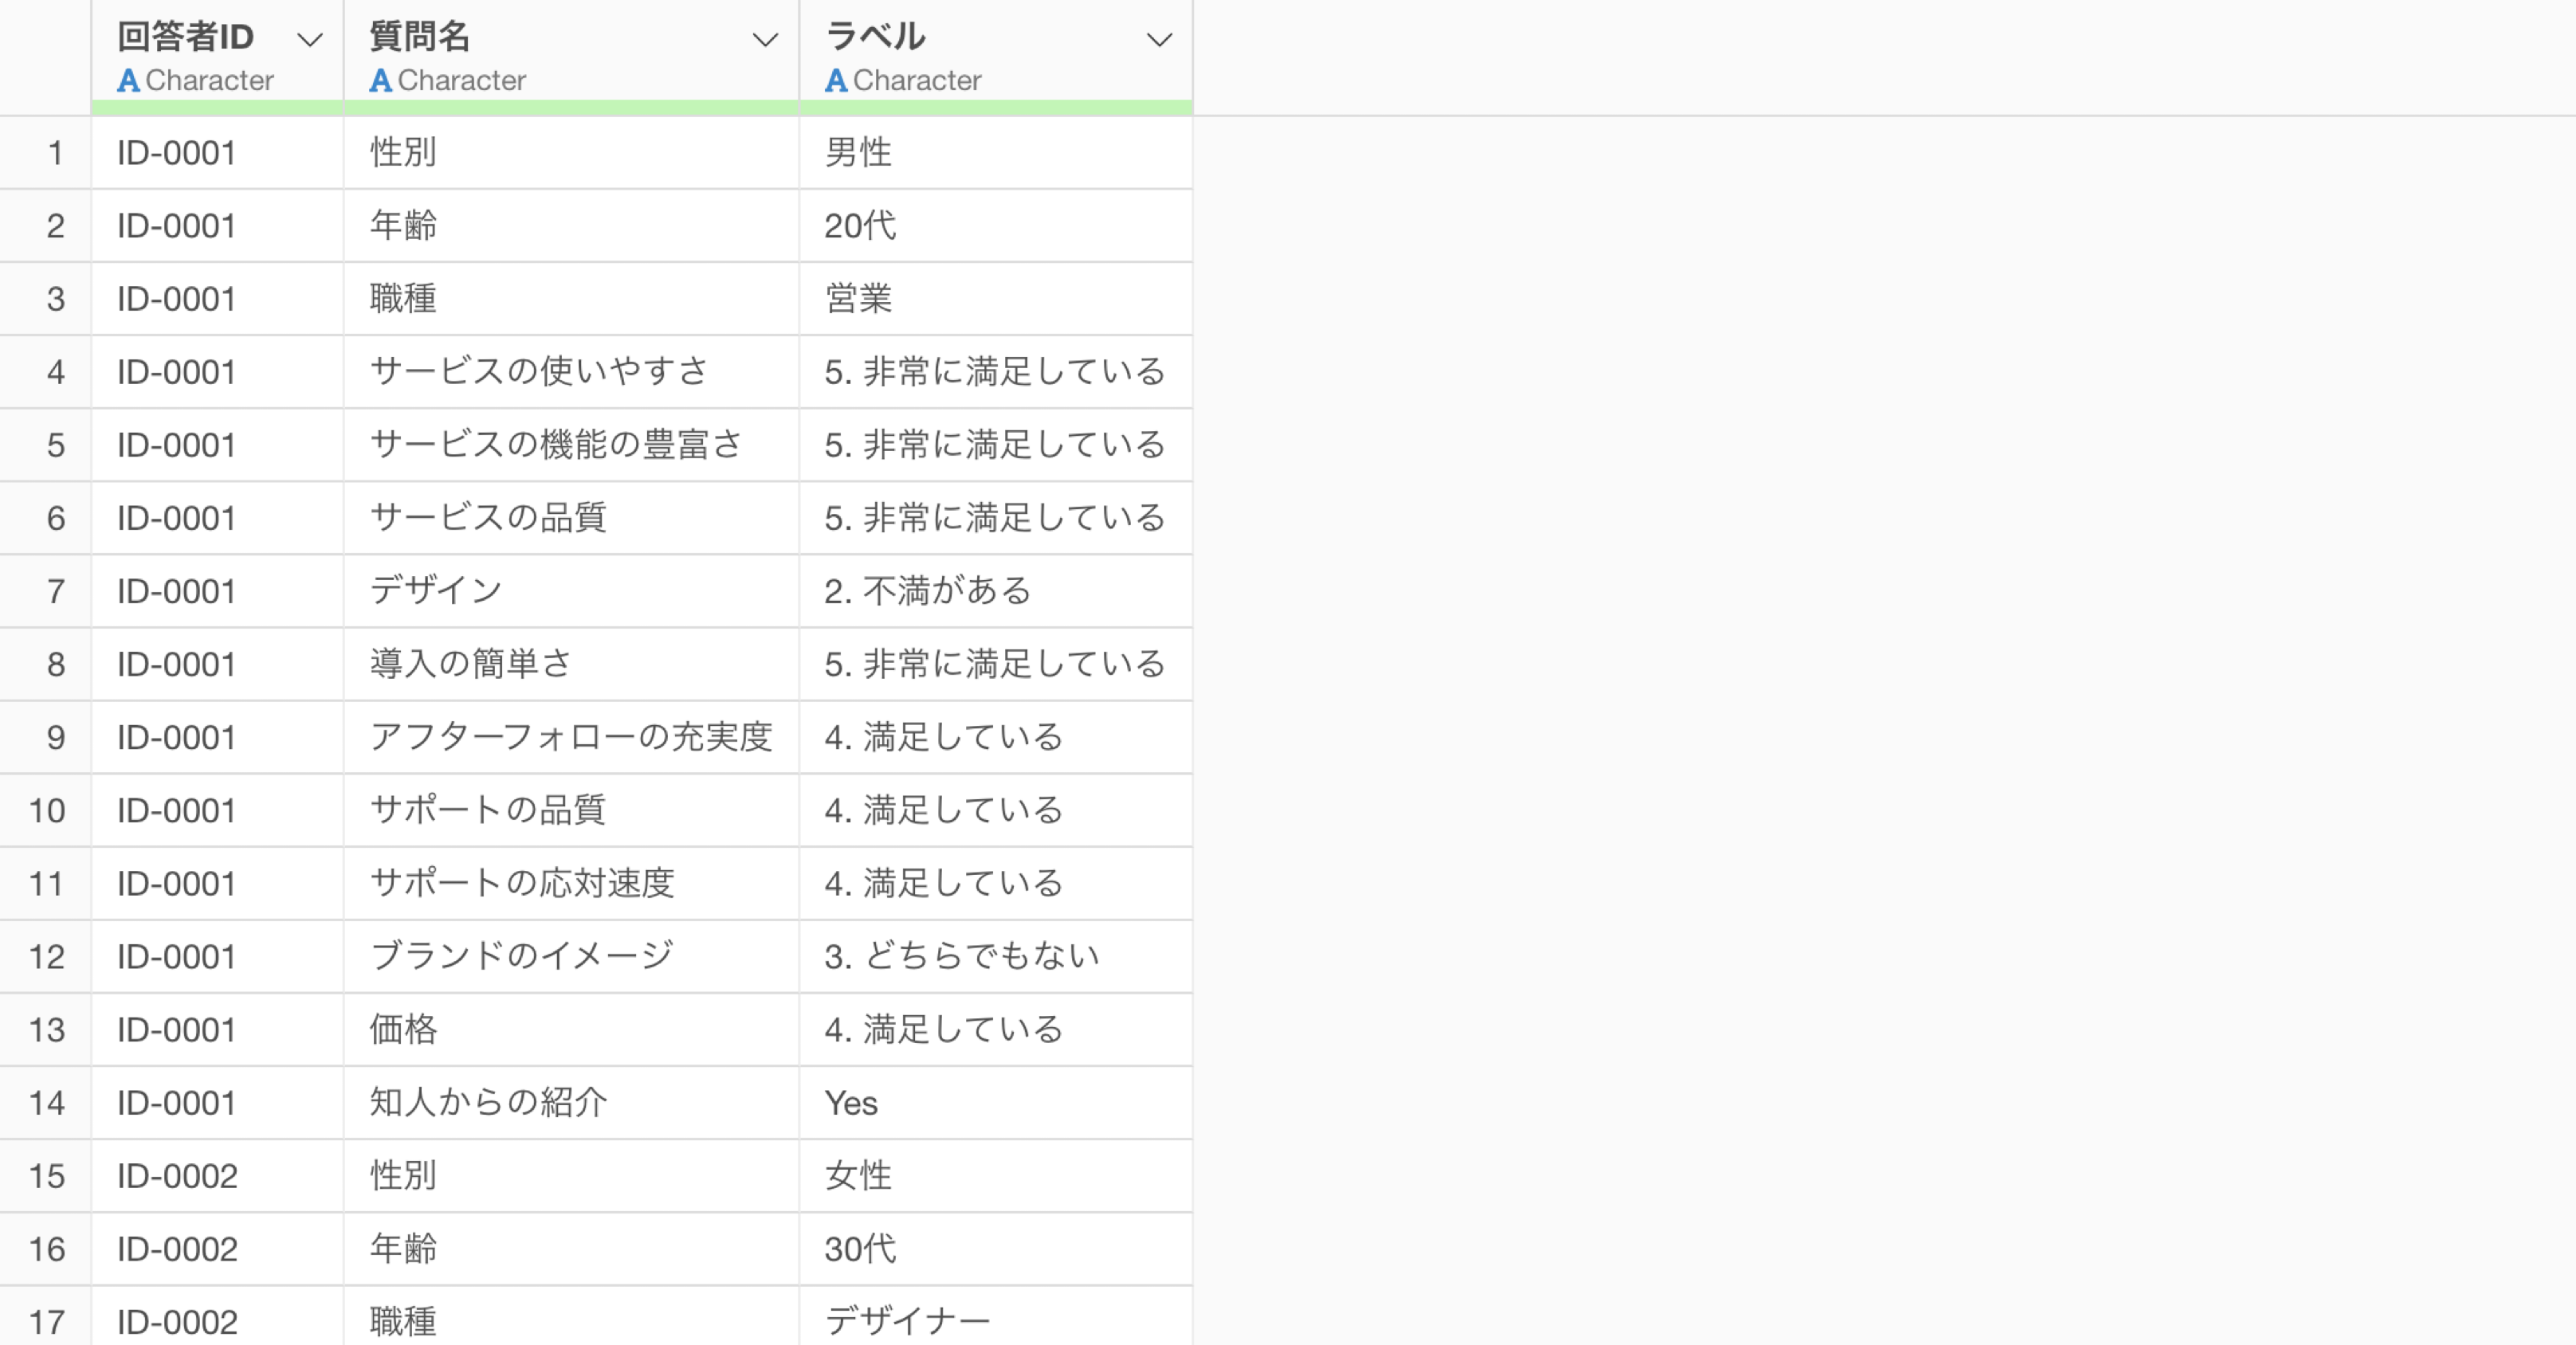This screenshot has width=2576, height=1345.
Task: Click the Character type icon under 質問名
Action: tap(380, 81)
